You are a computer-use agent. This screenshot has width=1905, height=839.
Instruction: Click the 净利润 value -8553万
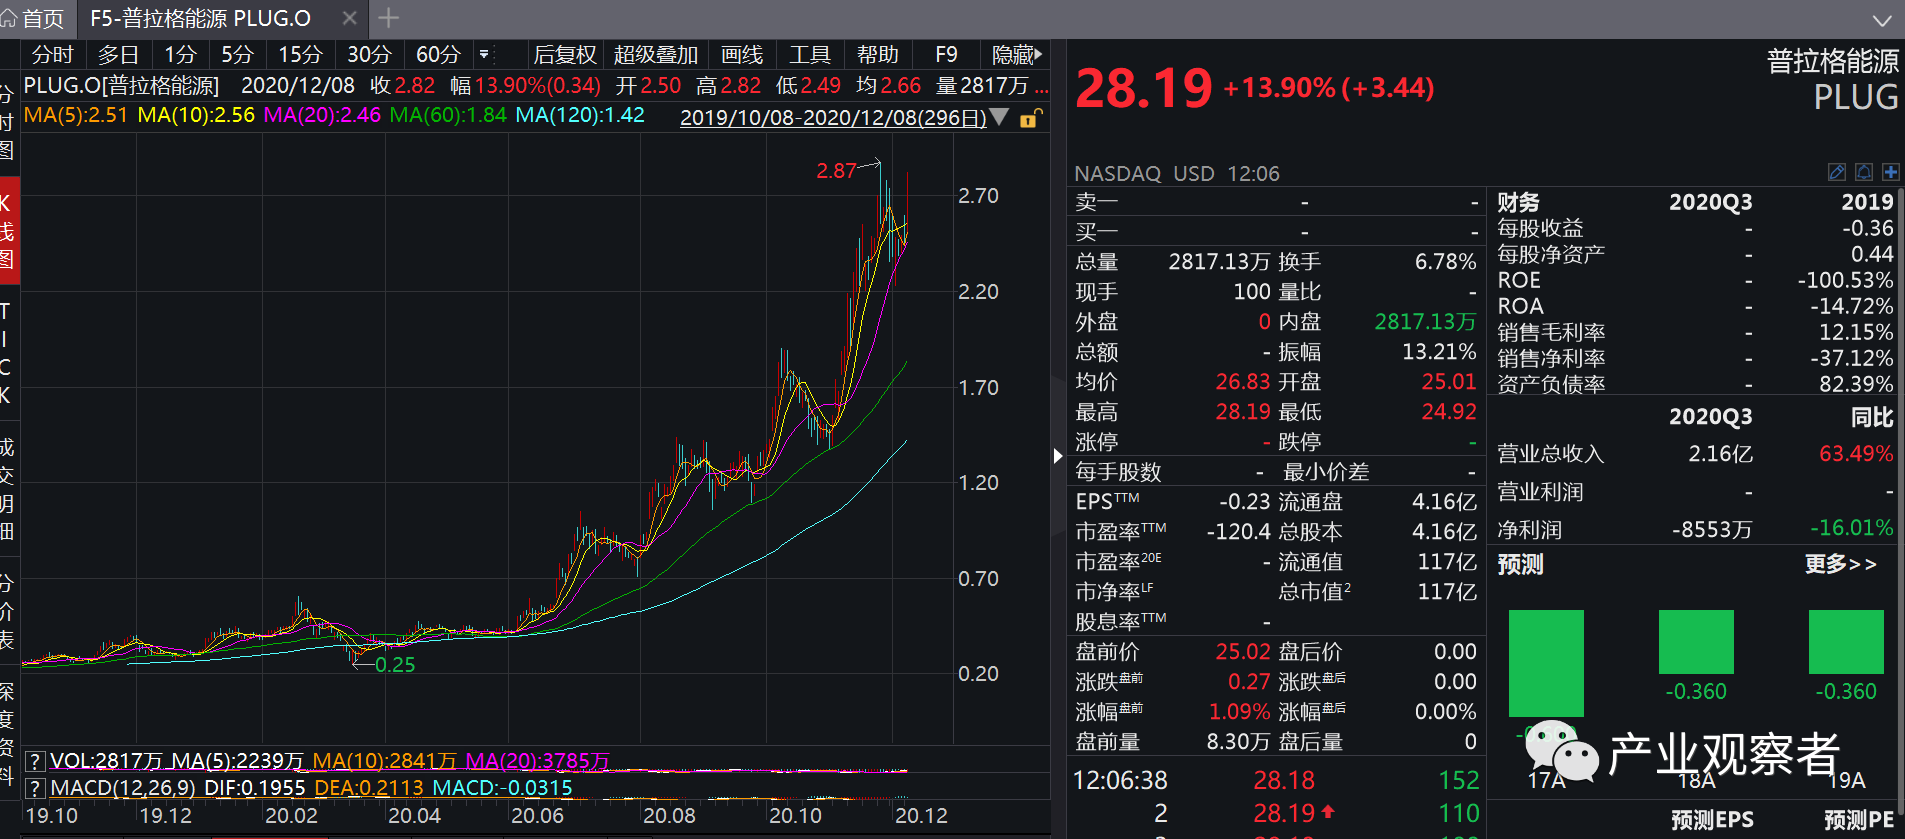[1712, 529]
